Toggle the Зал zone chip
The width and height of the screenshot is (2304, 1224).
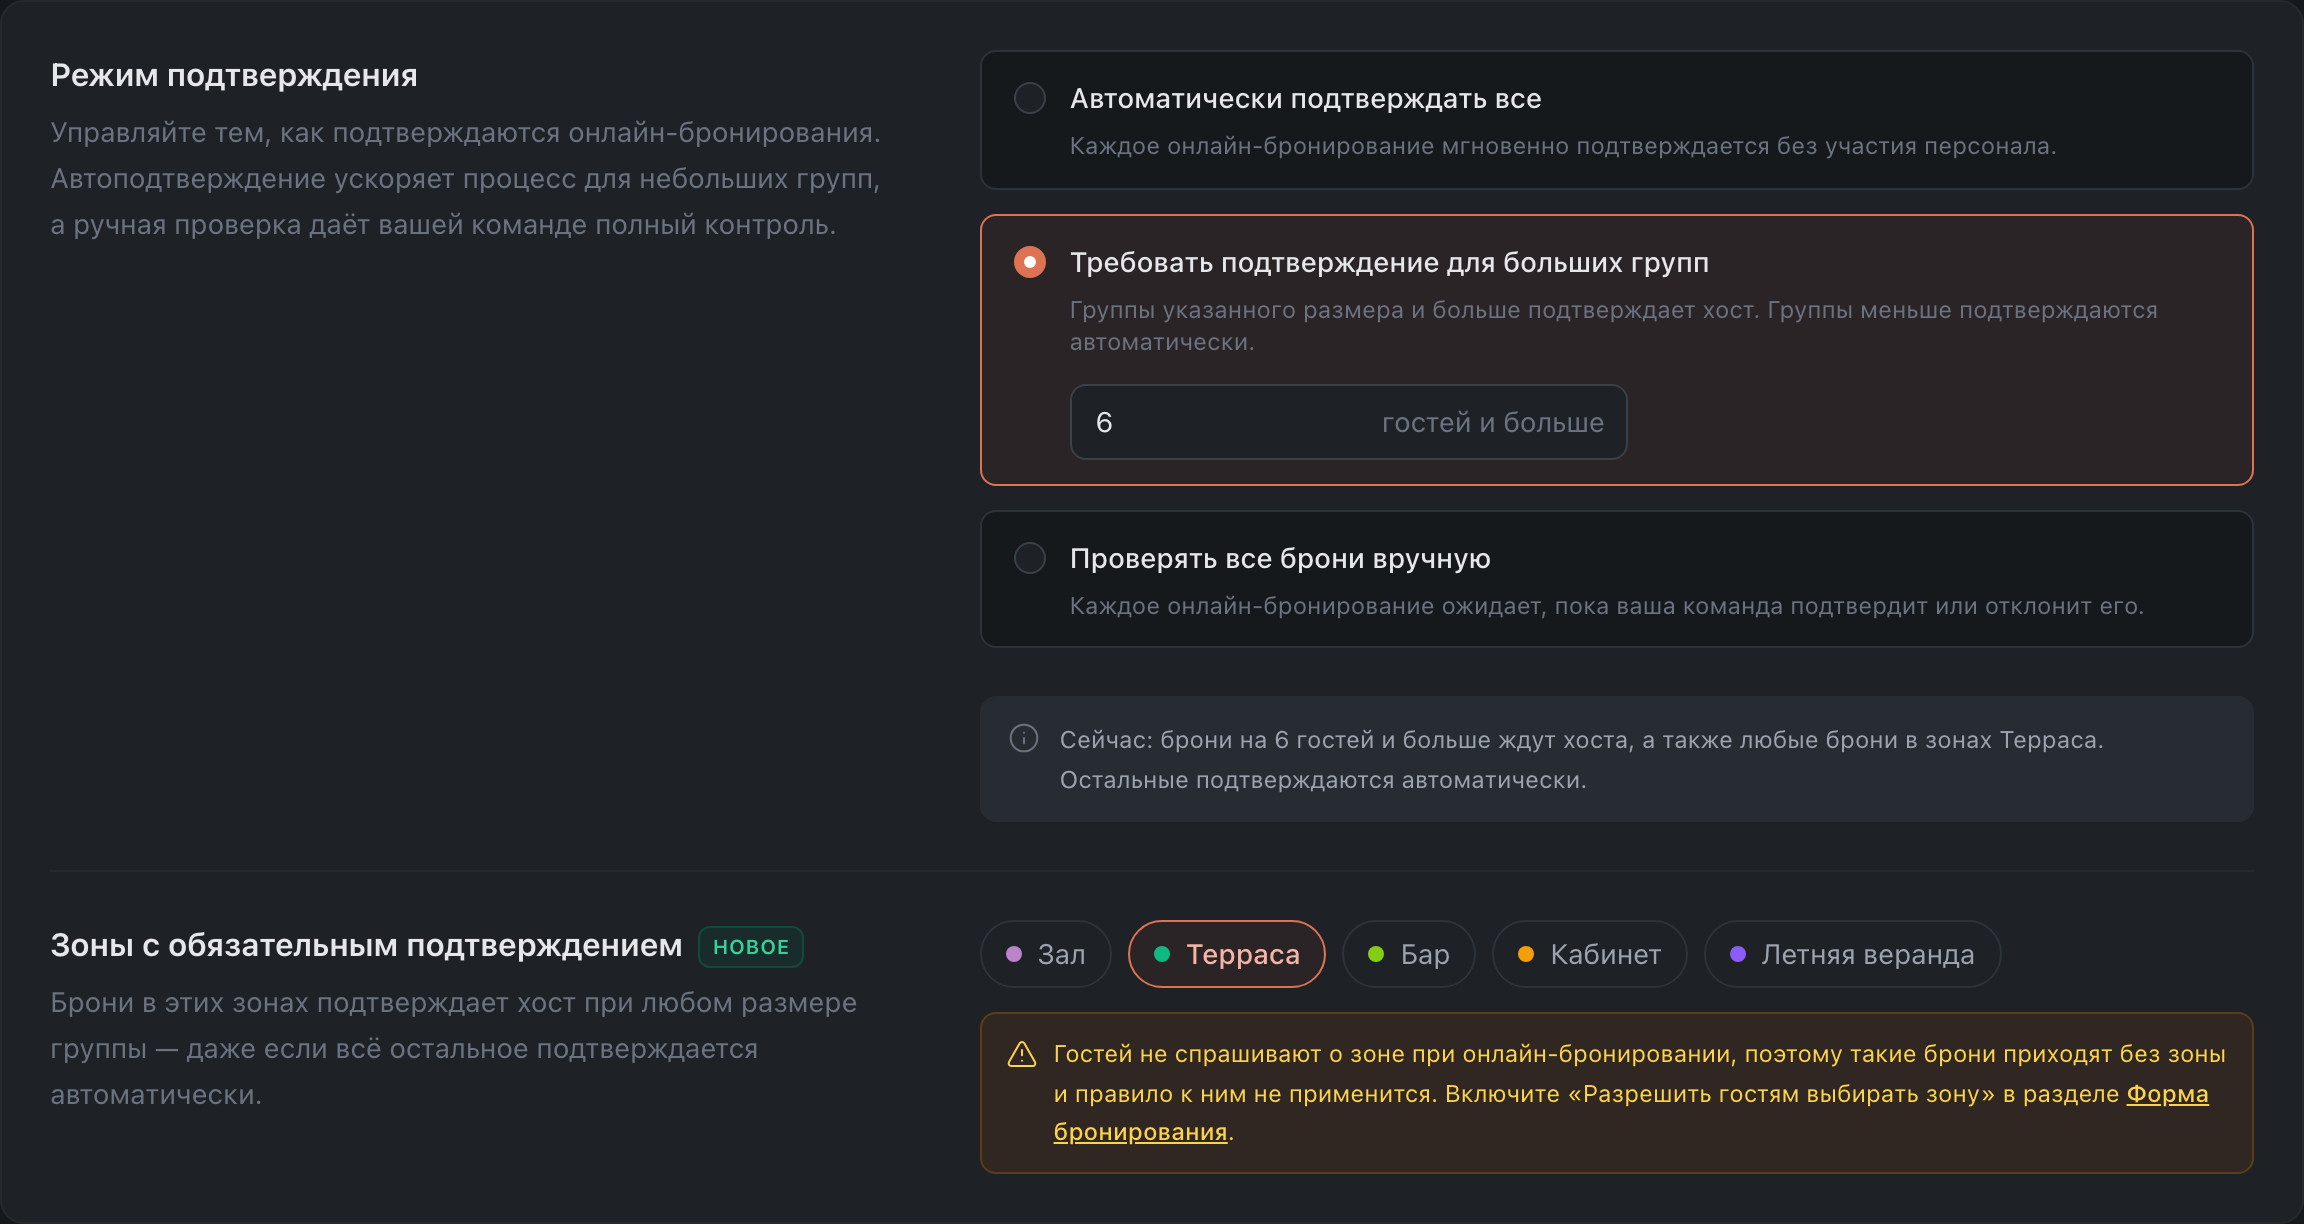pos(1045,954)
